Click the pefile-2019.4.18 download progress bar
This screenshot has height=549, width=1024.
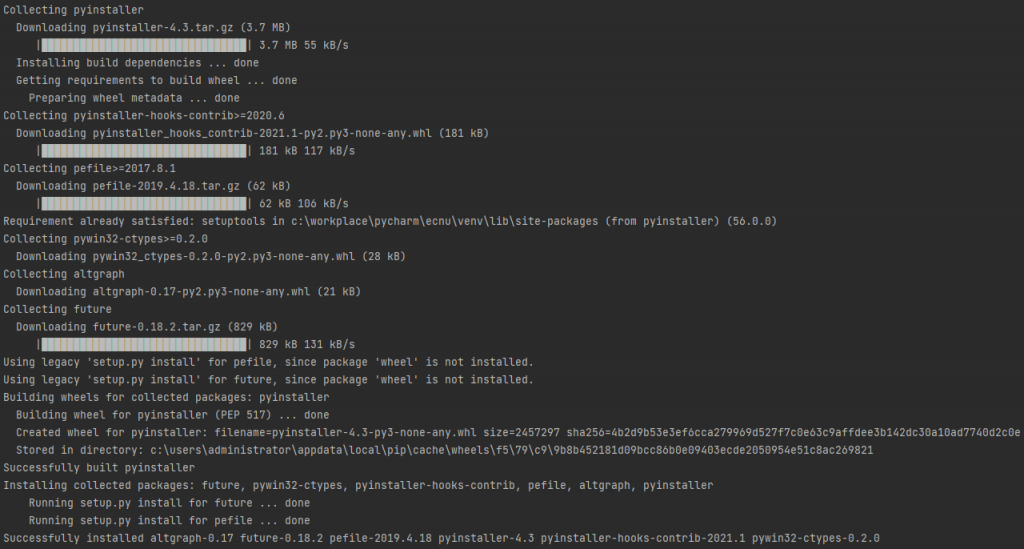(144, 204)
